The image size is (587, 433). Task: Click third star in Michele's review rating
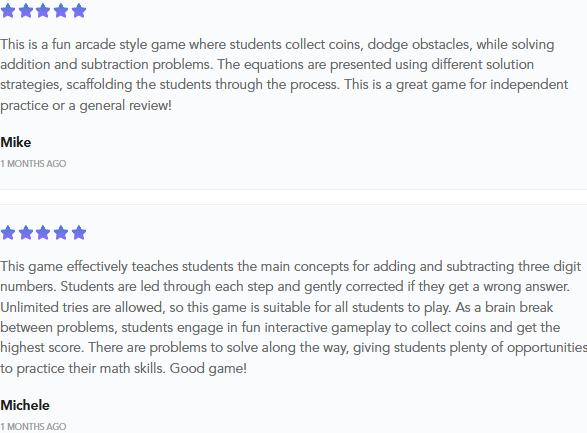click(43, 232)
